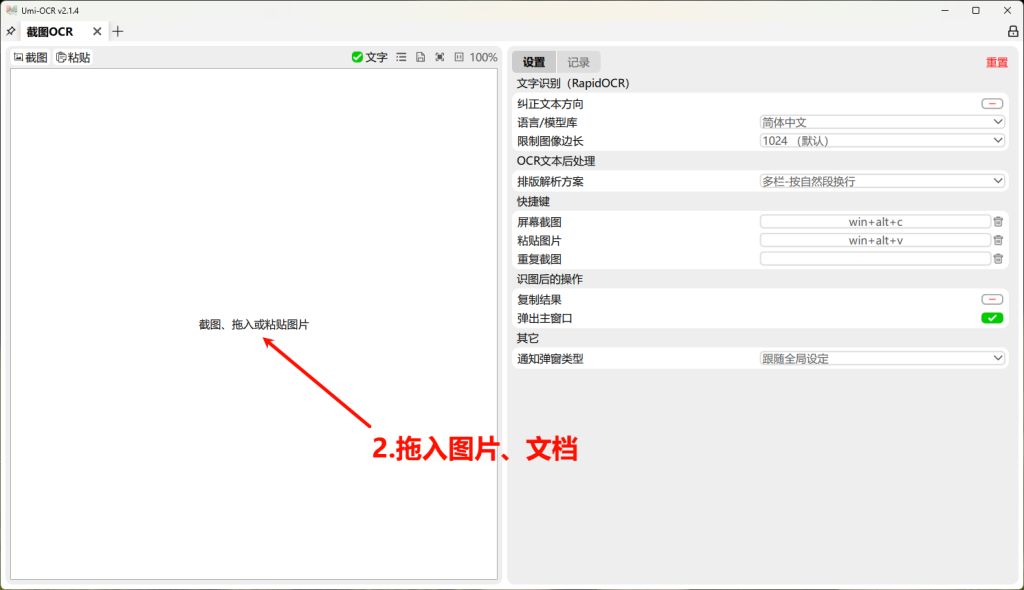The height and width of the screenshot is (590, 1024).
Task: Open the OCR result list view icon
Action: 400,57
